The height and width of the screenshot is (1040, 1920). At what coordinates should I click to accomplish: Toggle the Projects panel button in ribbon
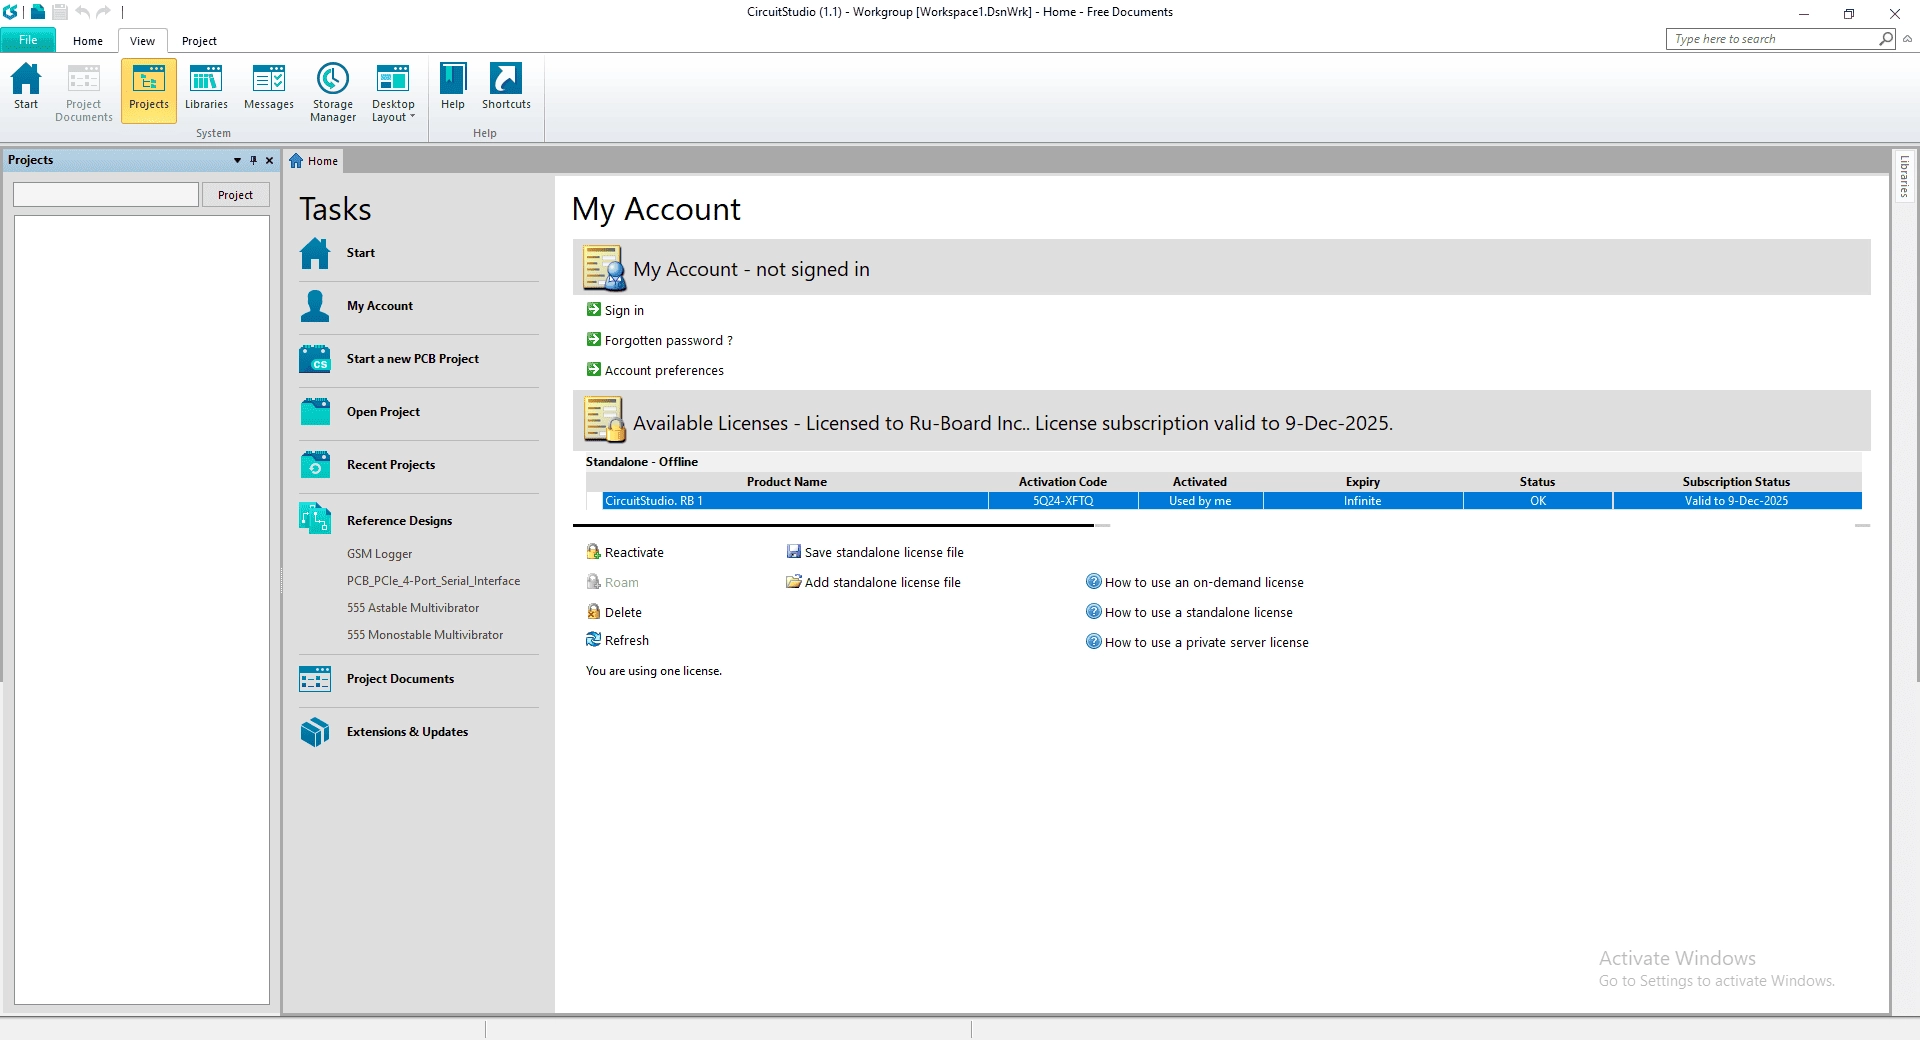149,90
